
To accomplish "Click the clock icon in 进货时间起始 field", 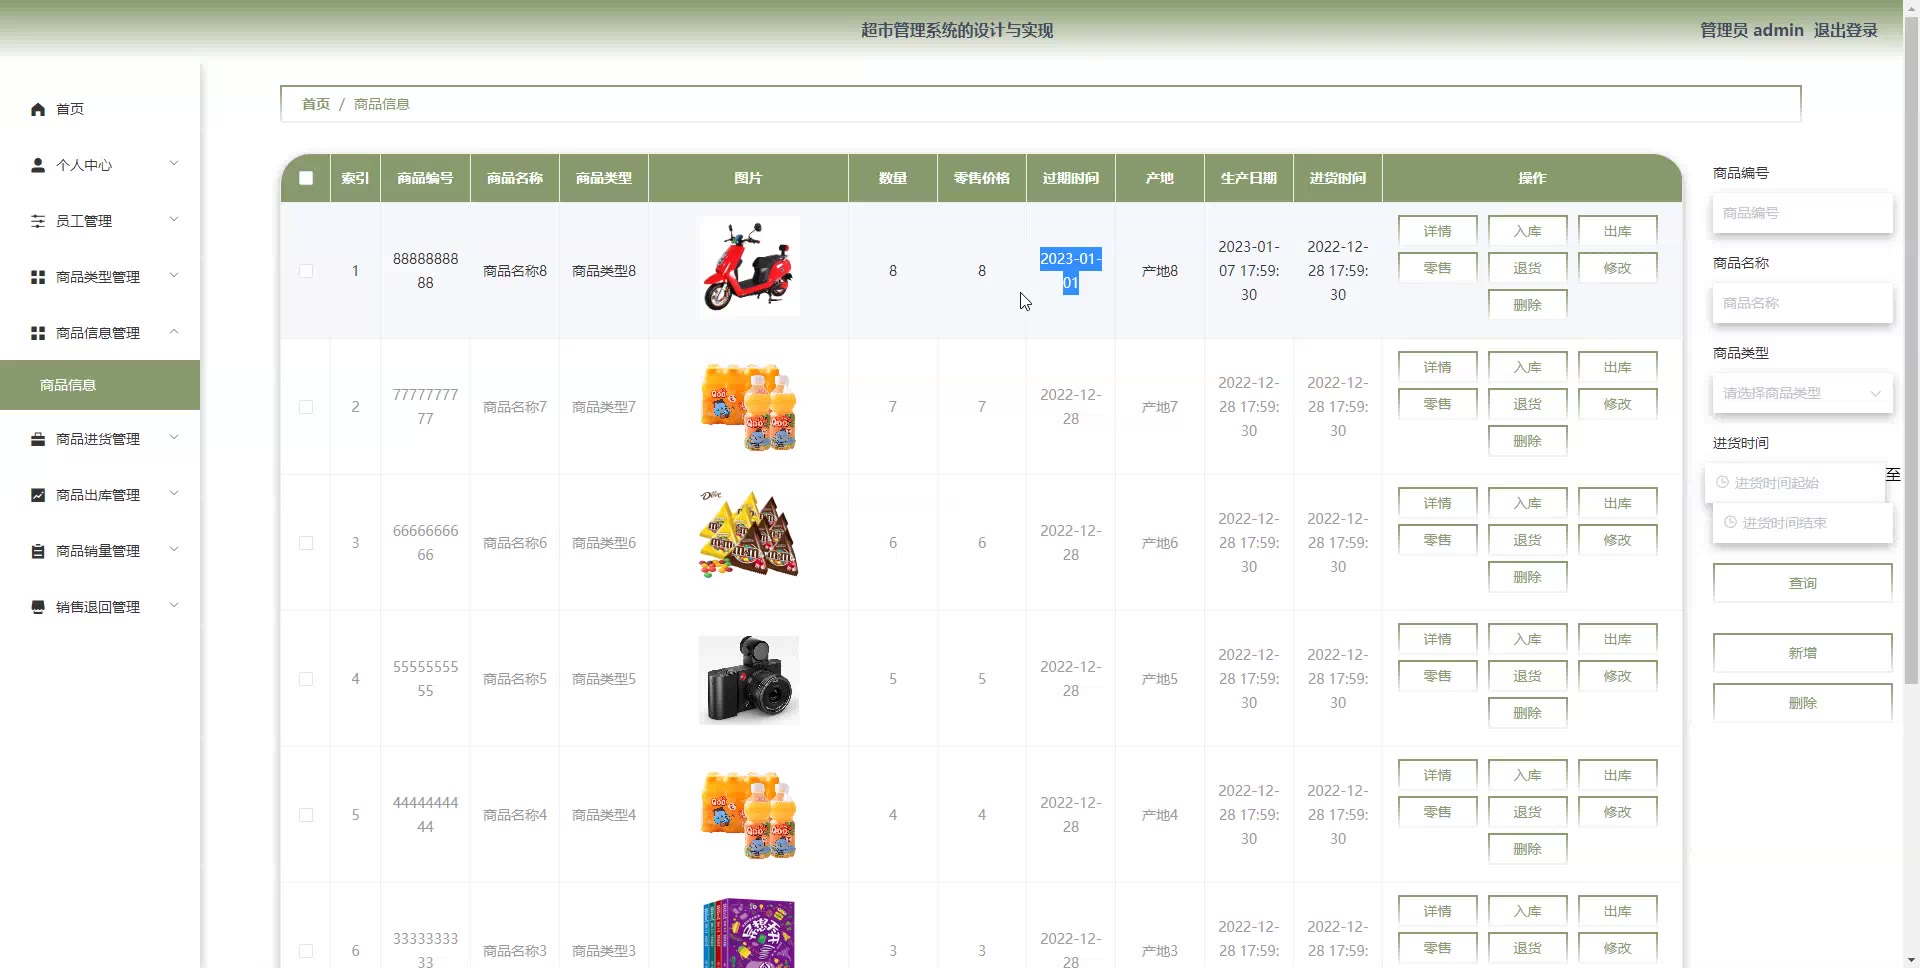I will click(1722, 483).
